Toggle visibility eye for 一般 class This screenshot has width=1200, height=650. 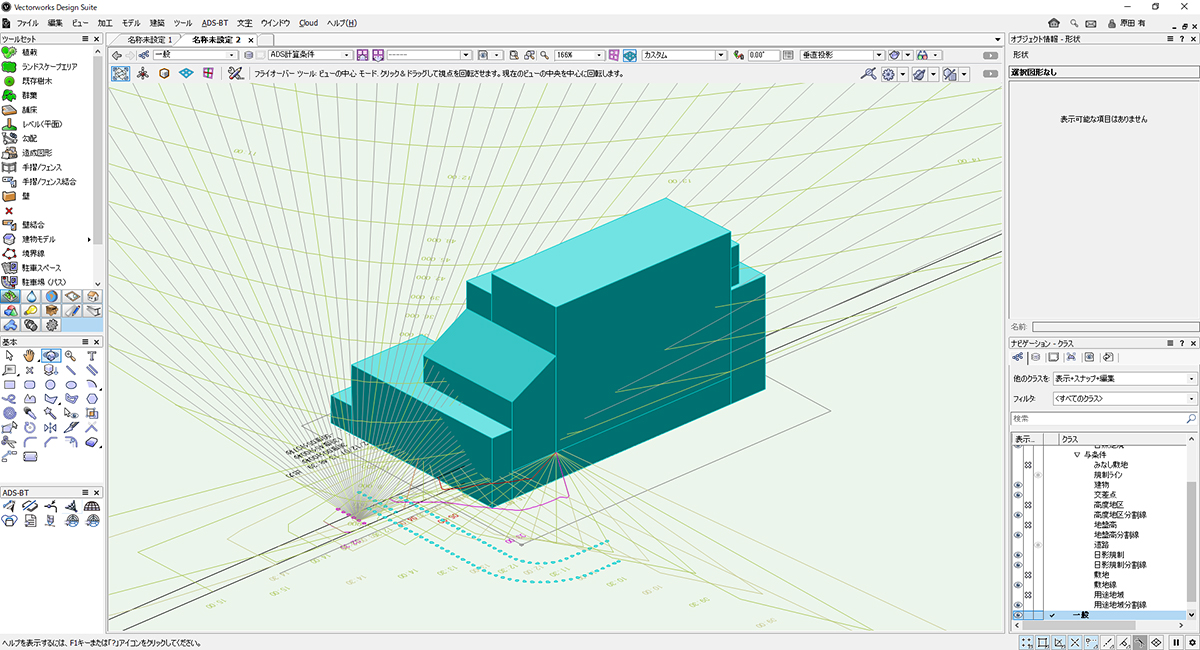(1018, 615)
